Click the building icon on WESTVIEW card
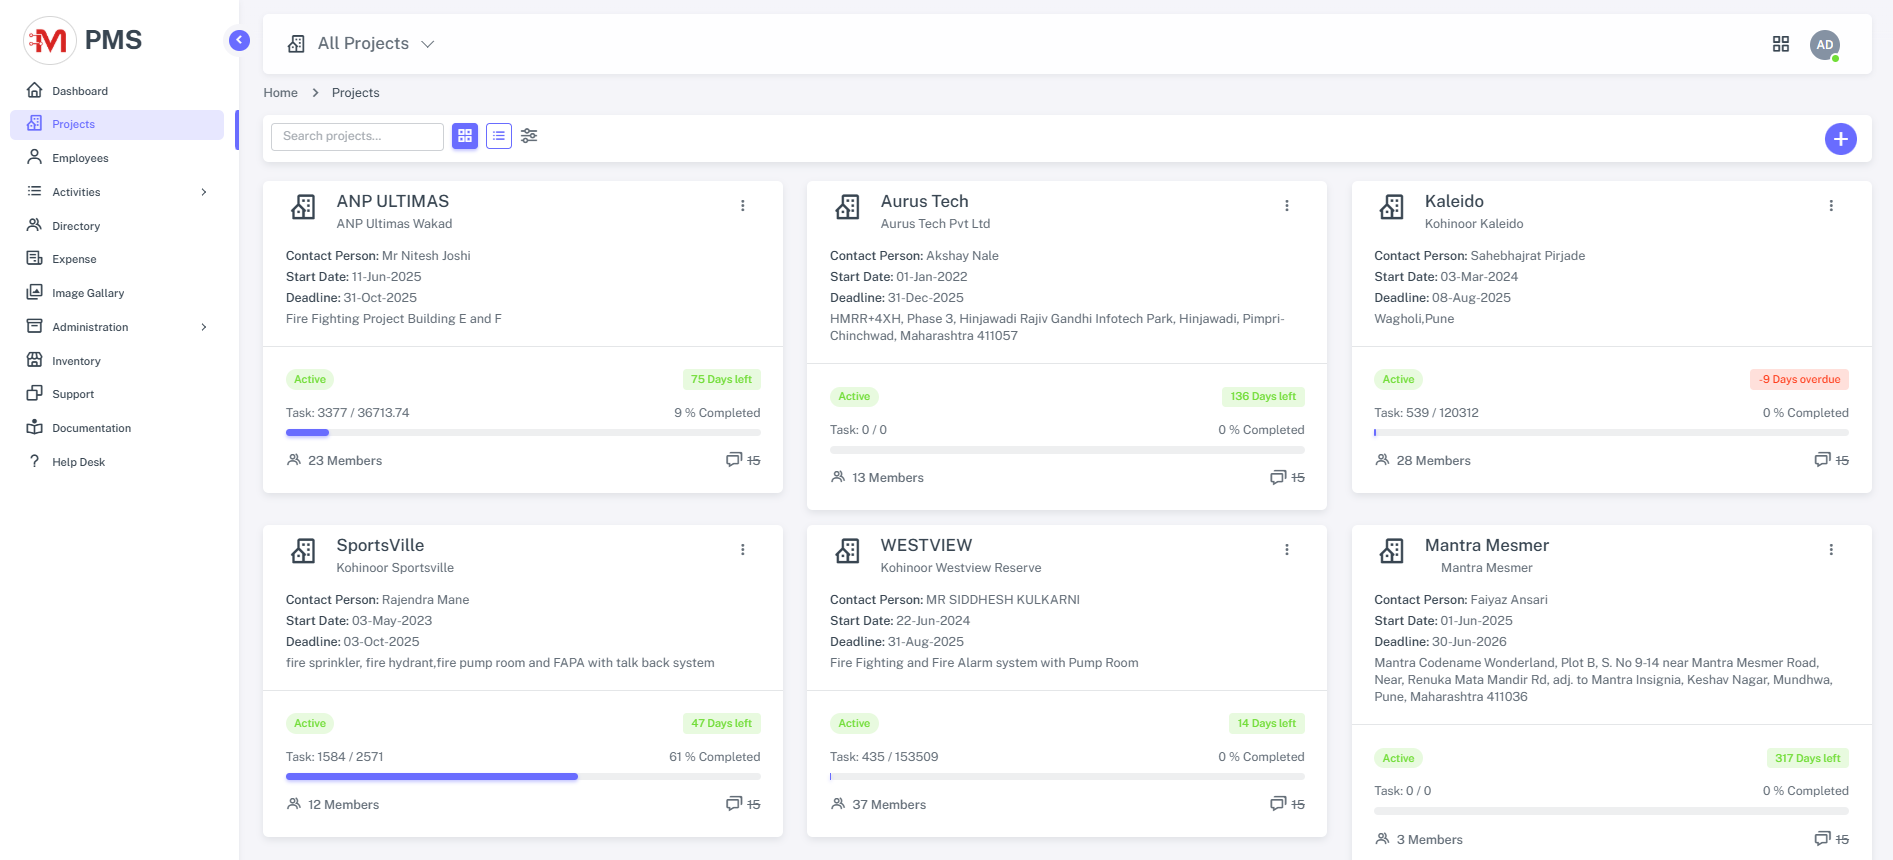 coord(847,551)
